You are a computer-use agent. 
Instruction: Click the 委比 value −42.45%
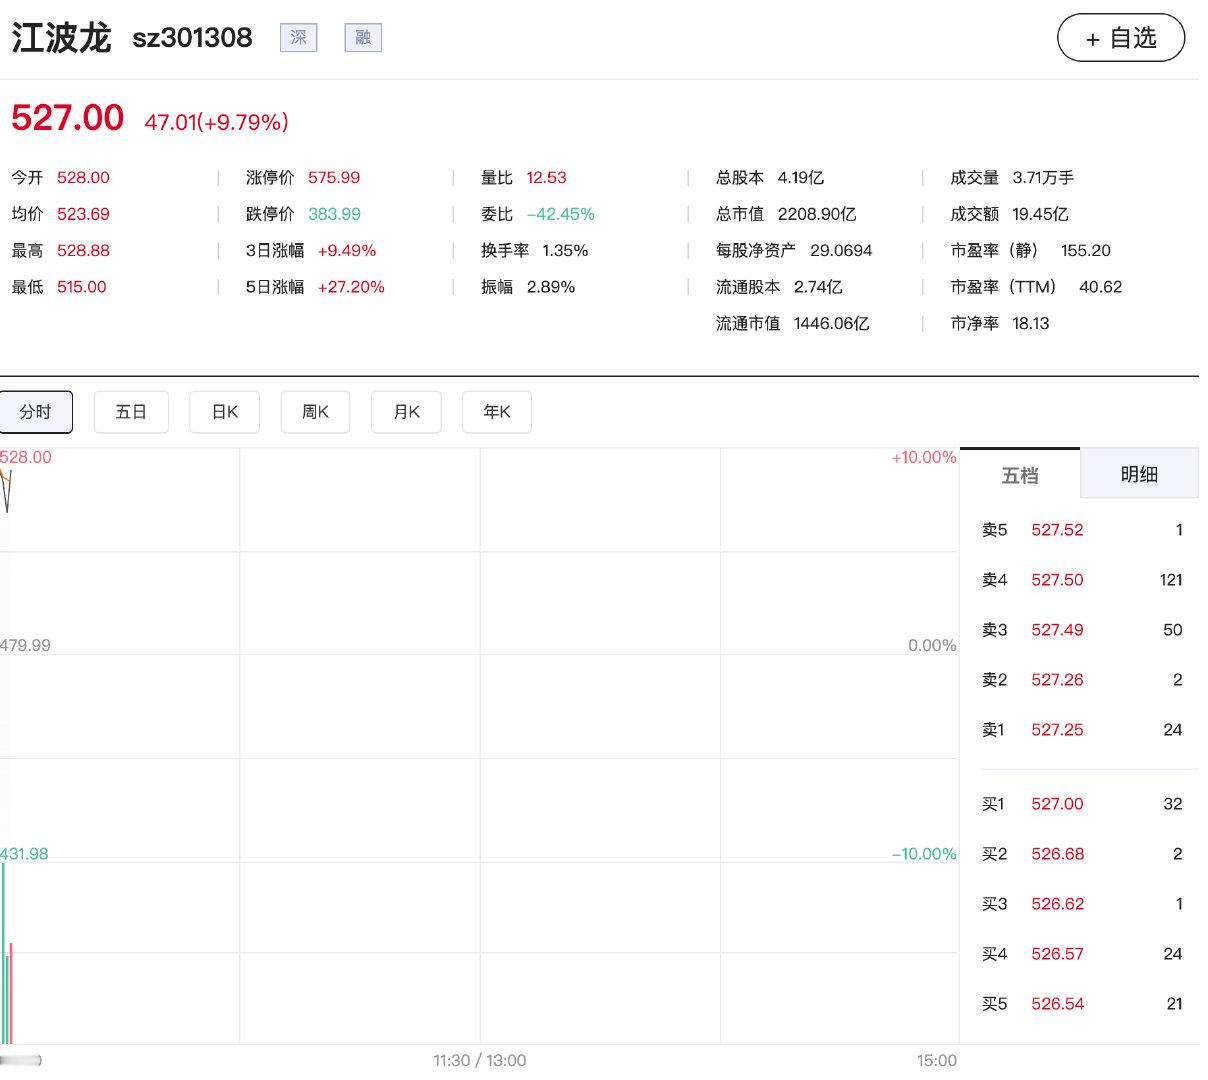tap(560, 214)
